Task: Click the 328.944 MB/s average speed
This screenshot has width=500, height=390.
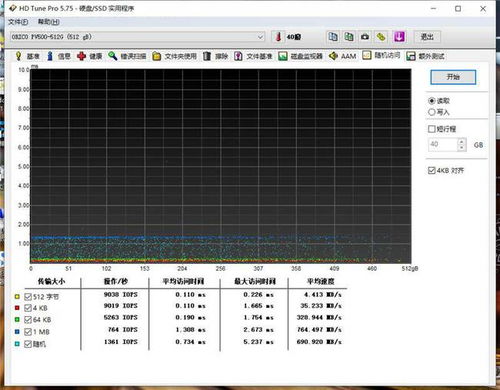Action: (x=319, y=317)
